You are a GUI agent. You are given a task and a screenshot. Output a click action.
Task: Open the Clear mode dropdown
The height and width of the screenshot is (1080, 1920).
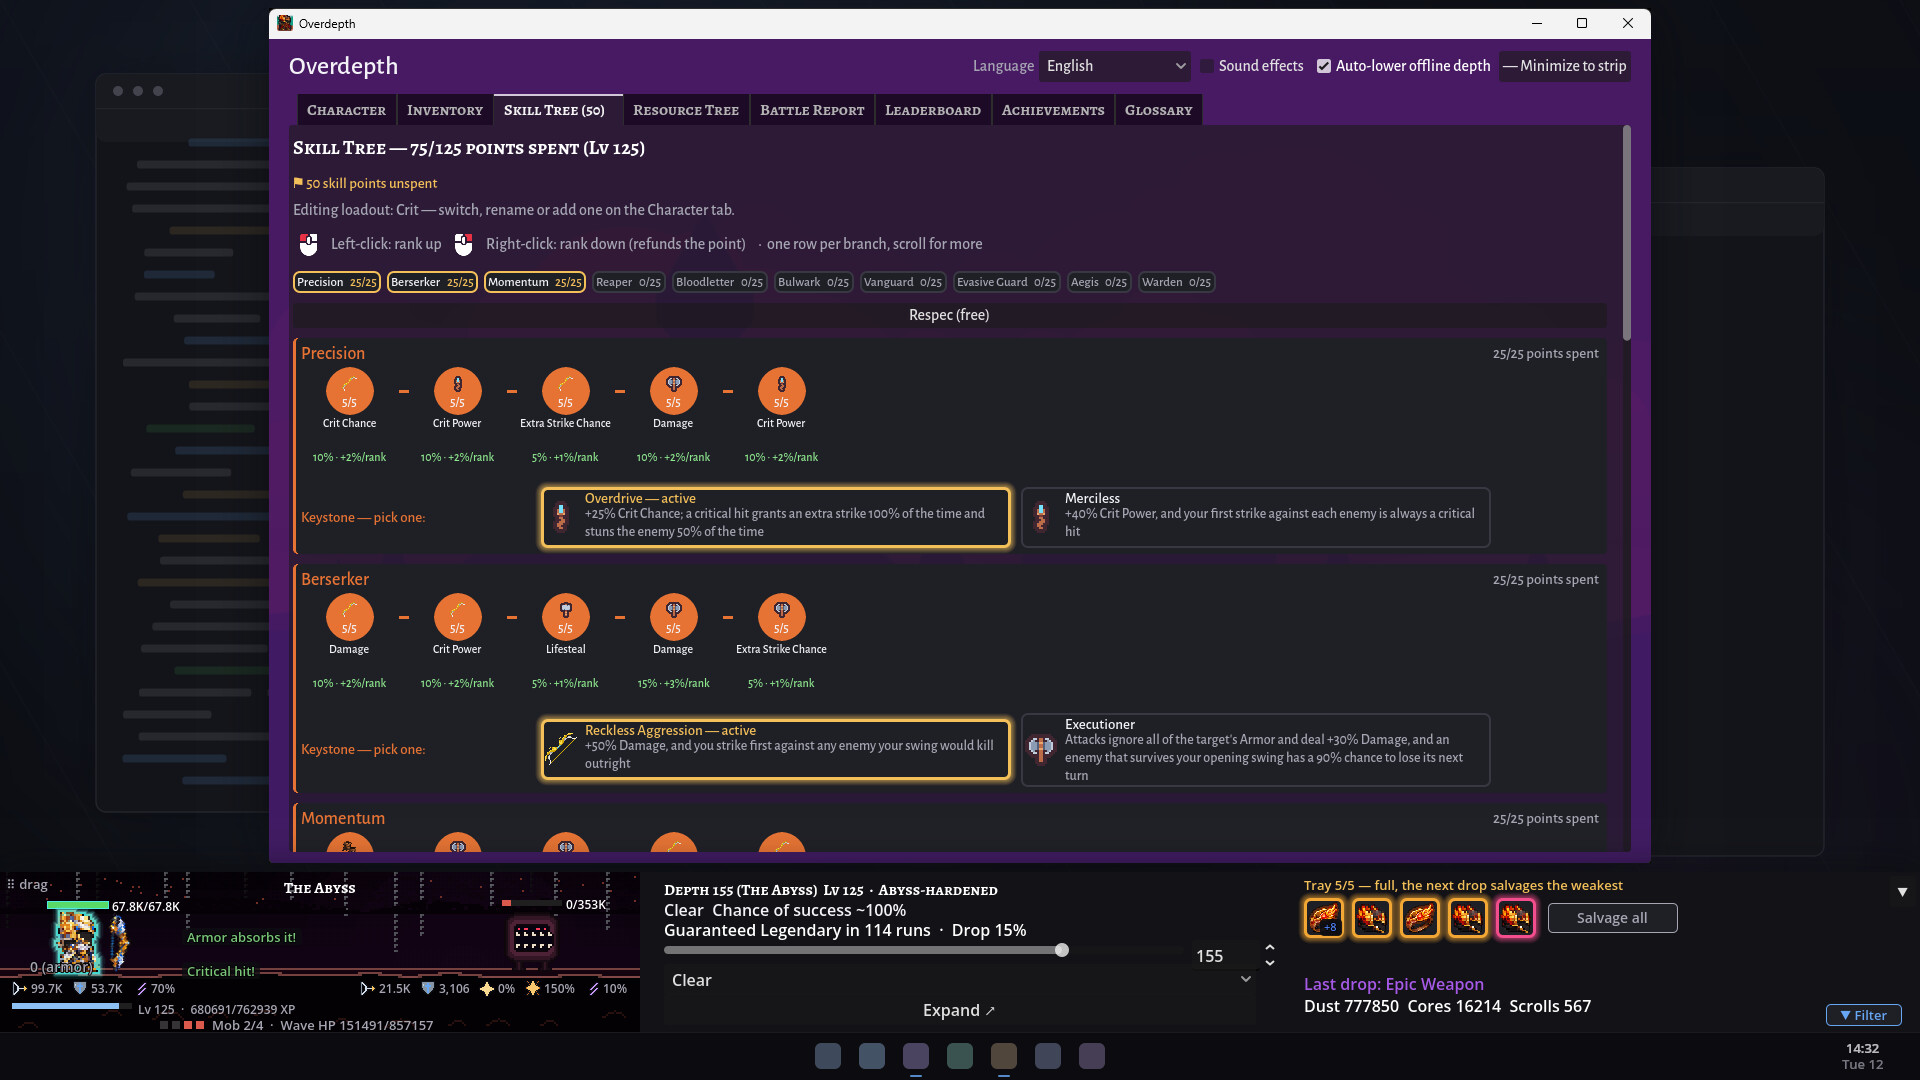click(960, 980)
